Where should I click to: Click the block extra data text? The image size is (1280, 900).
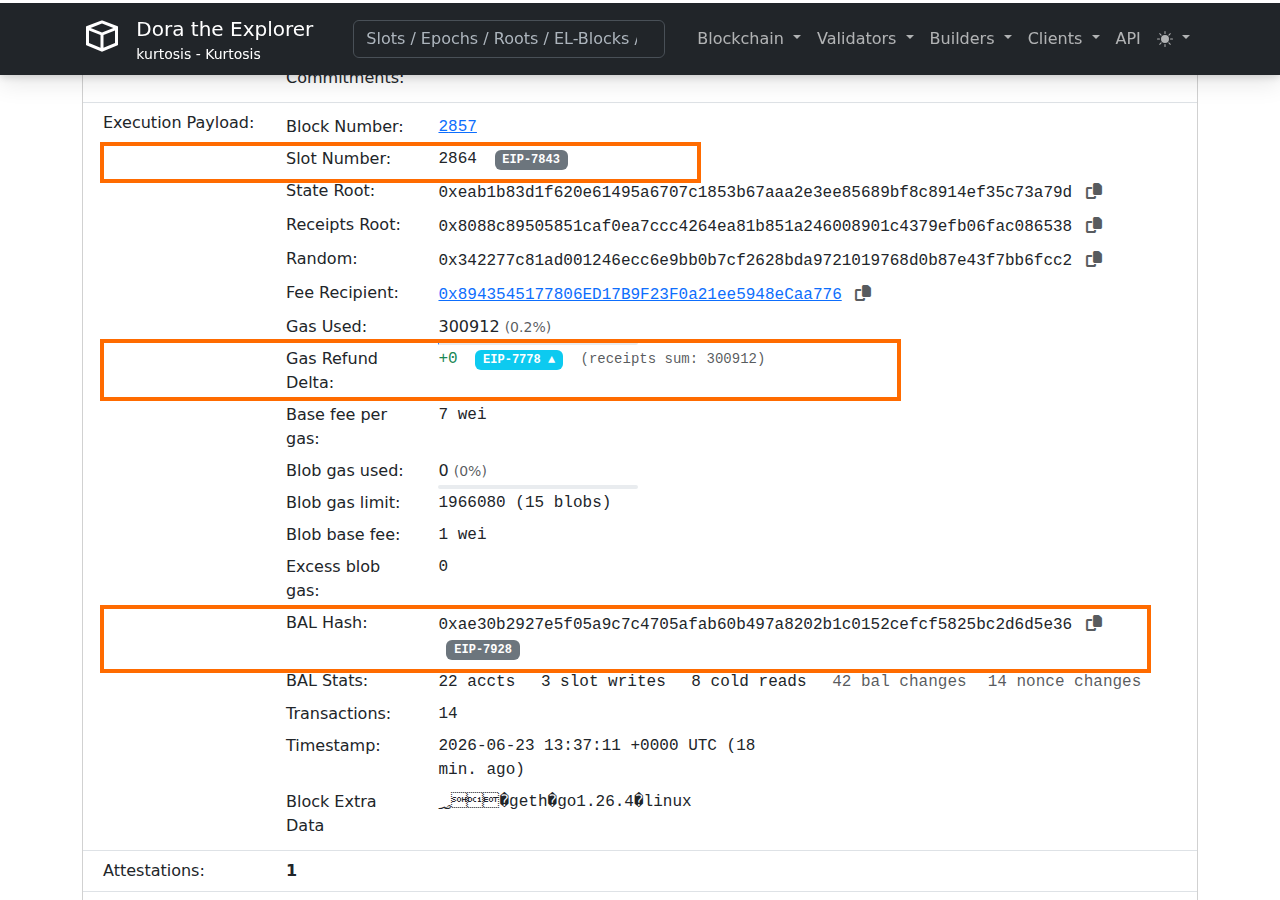point(565,801)
